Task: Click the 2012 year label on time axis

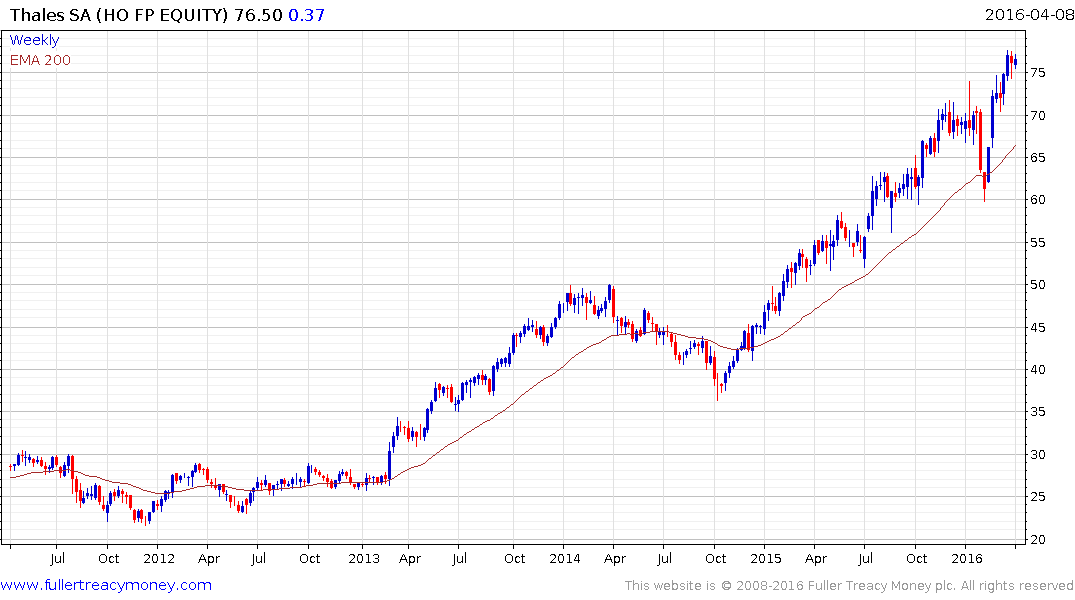Action: click(159, 558)
